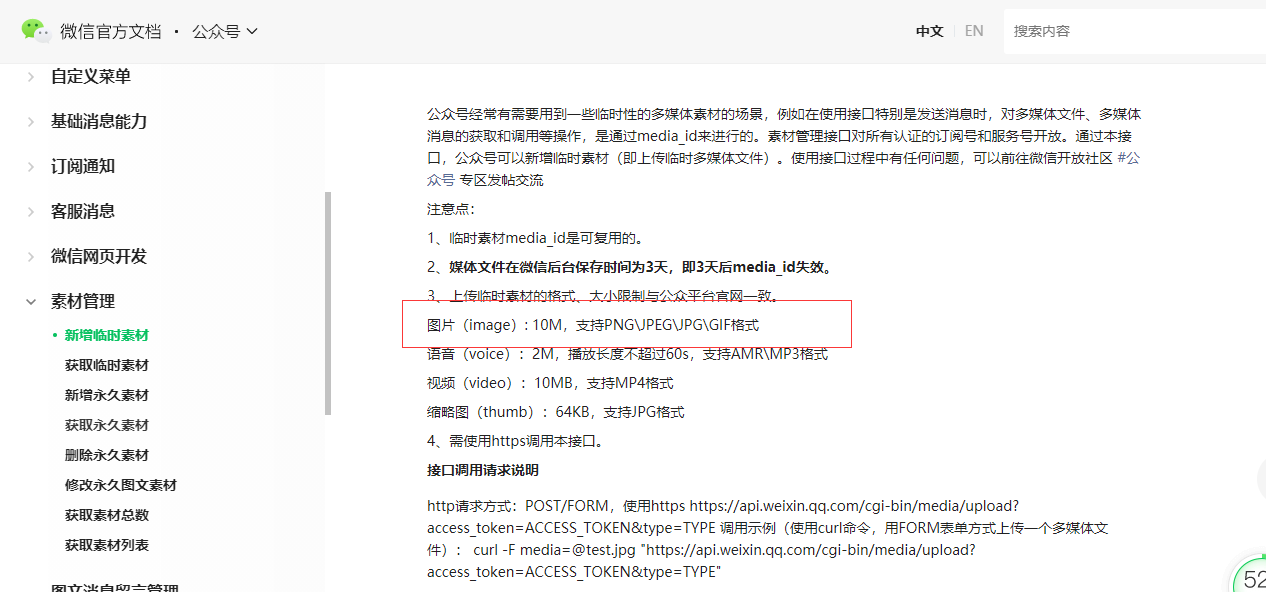Expand the 自定义菜单 section
The width and height of the screenshot is (1266, 592).
point(90,77)
